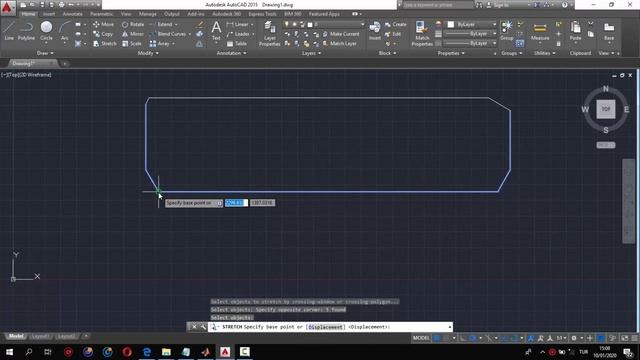Open Layer Properties manager
Viewport: 640px width, 360px height.
(x=269, y=34)
